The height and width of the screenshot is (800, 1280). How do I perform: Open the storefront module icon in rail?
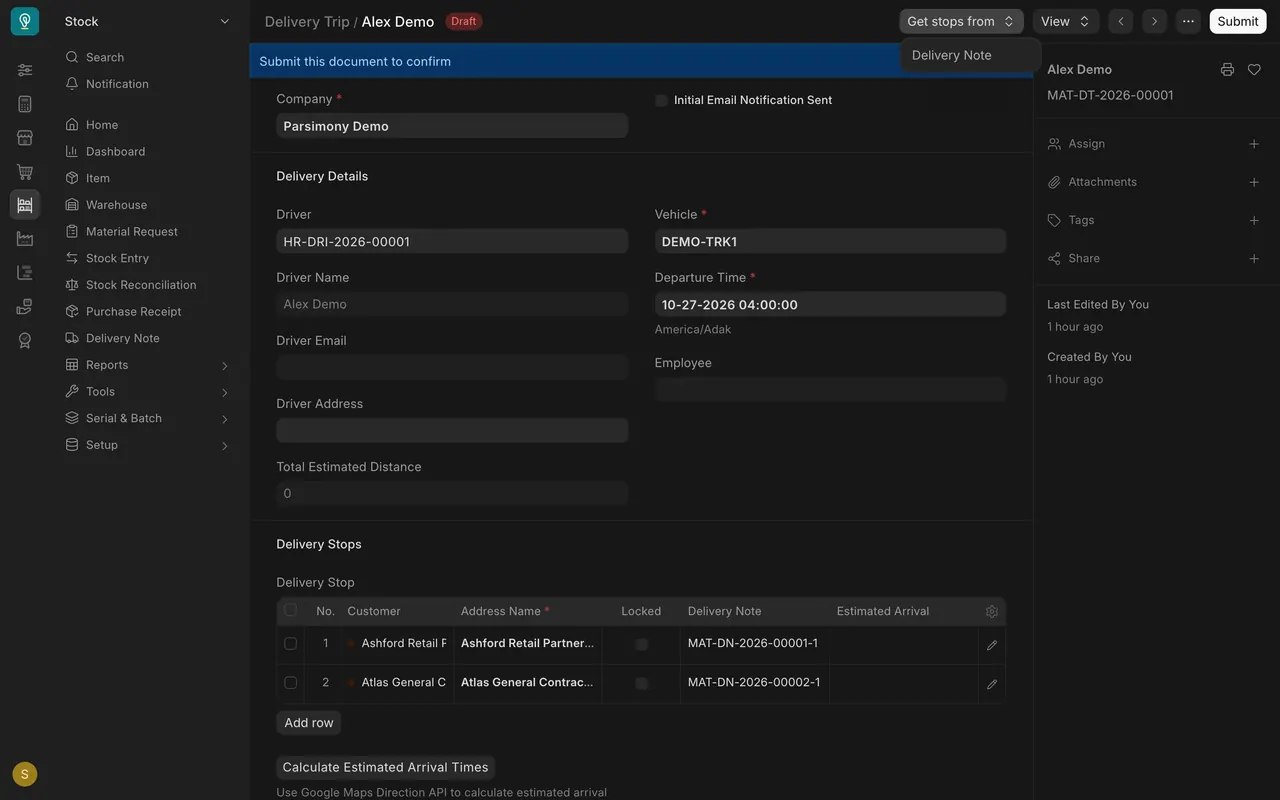(x=25, y=137)
